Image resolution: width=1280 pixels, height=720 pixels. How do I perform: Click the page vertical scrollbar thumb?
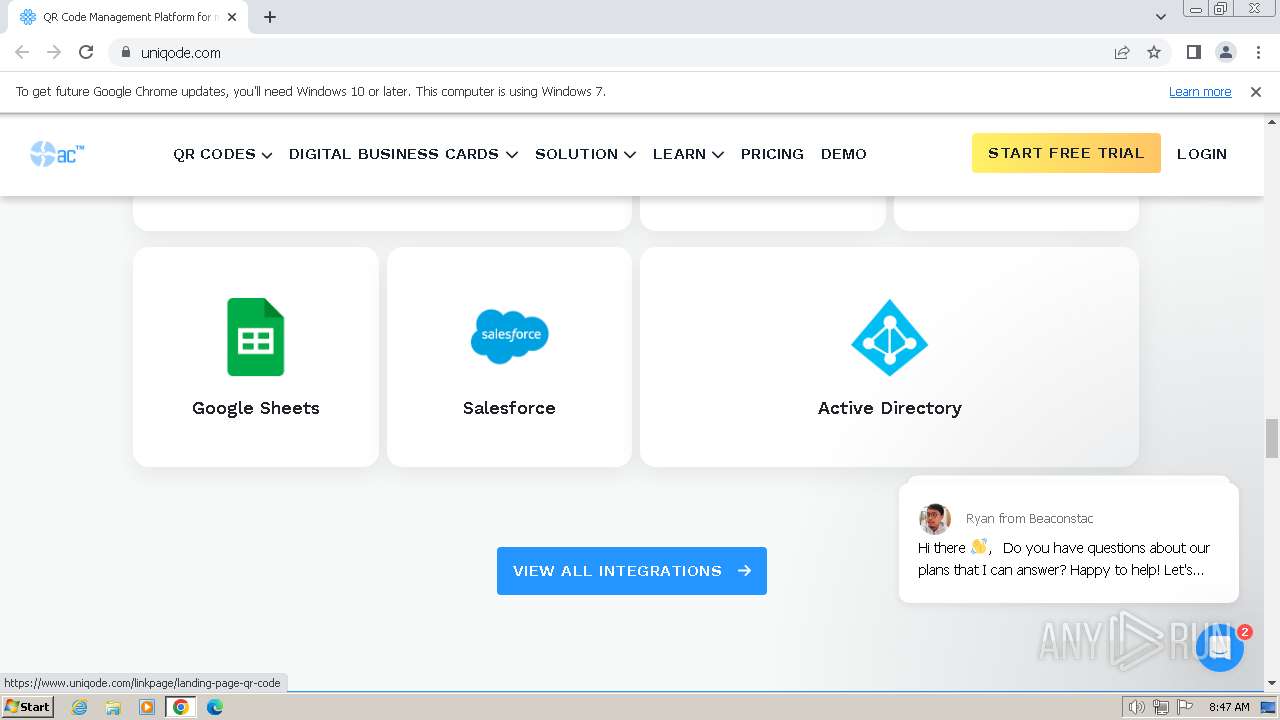[x=1272, y=437]
